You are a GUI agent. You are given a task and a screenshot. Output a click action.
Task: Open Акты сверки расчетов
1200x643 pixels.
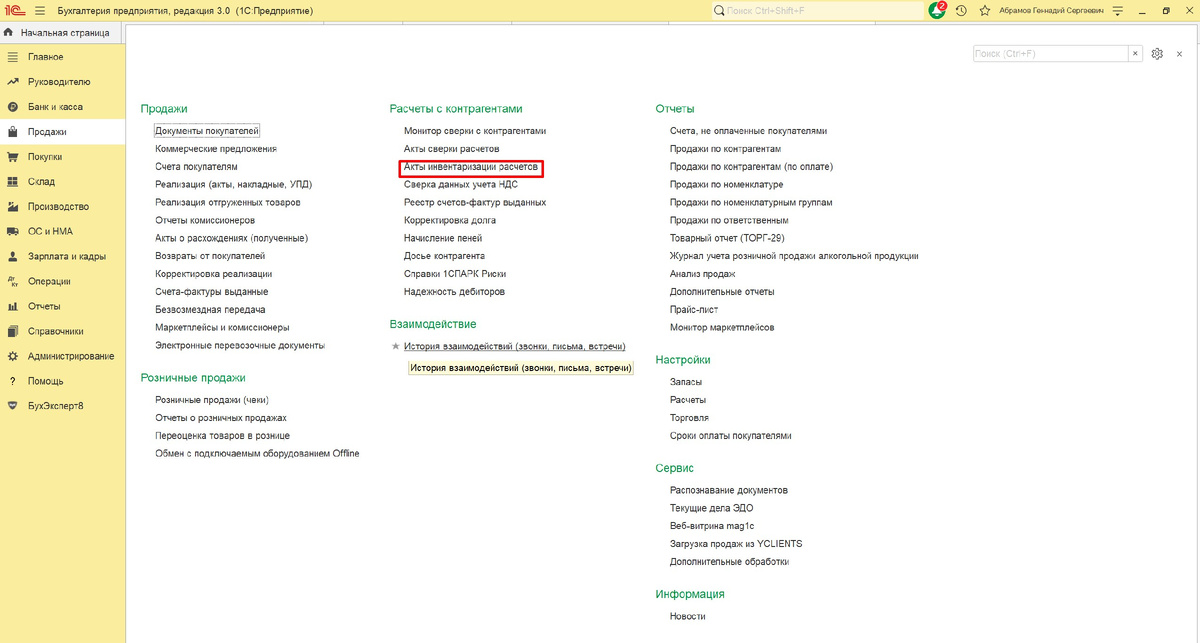pyautogui.click(x=452, y=149)
